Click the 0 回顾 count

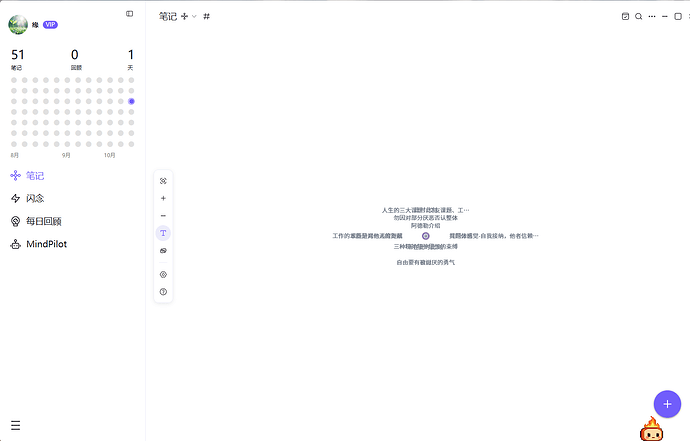(x=75, y=55)
